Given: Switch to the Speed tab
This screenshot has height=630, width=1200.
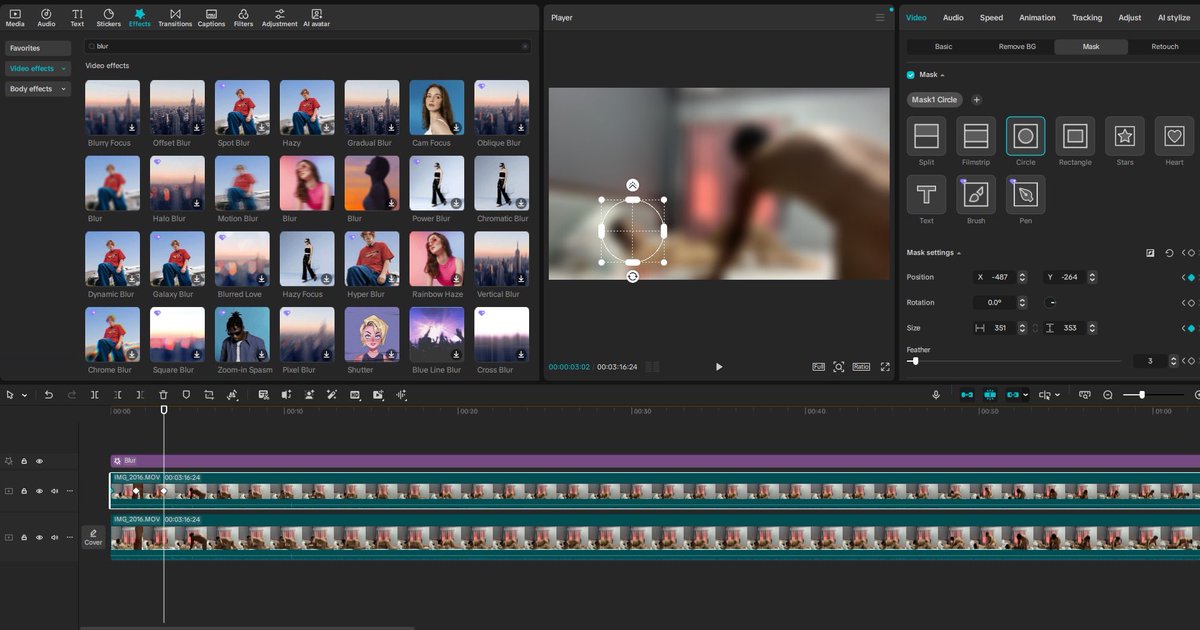Looking at the screenshot, I should [991, 17].
